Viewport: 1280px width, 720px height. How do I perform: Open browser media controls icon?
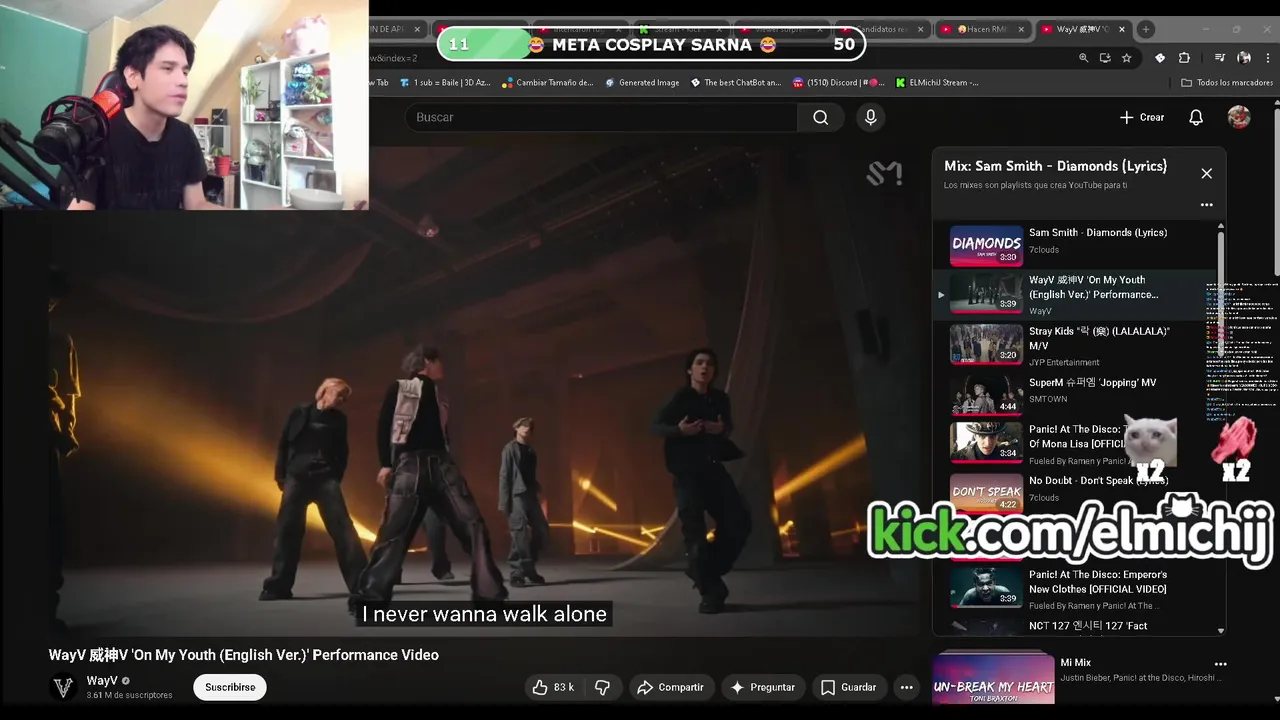point(1220,58)
